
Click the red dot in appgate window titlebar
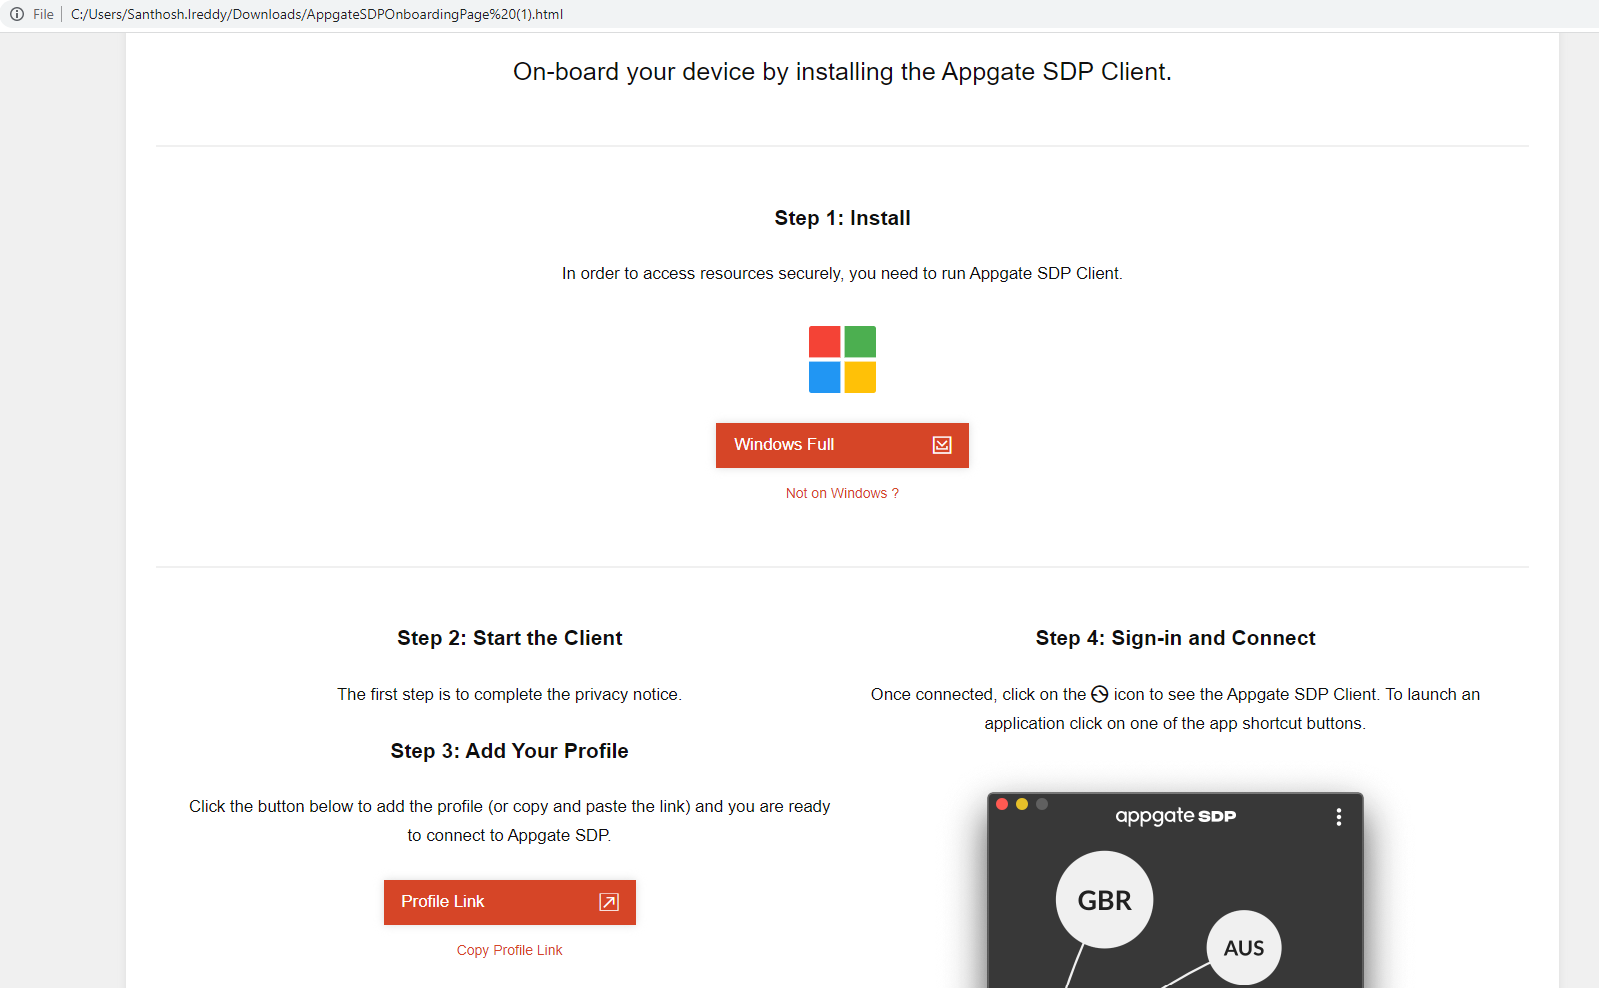[1002, 803]
